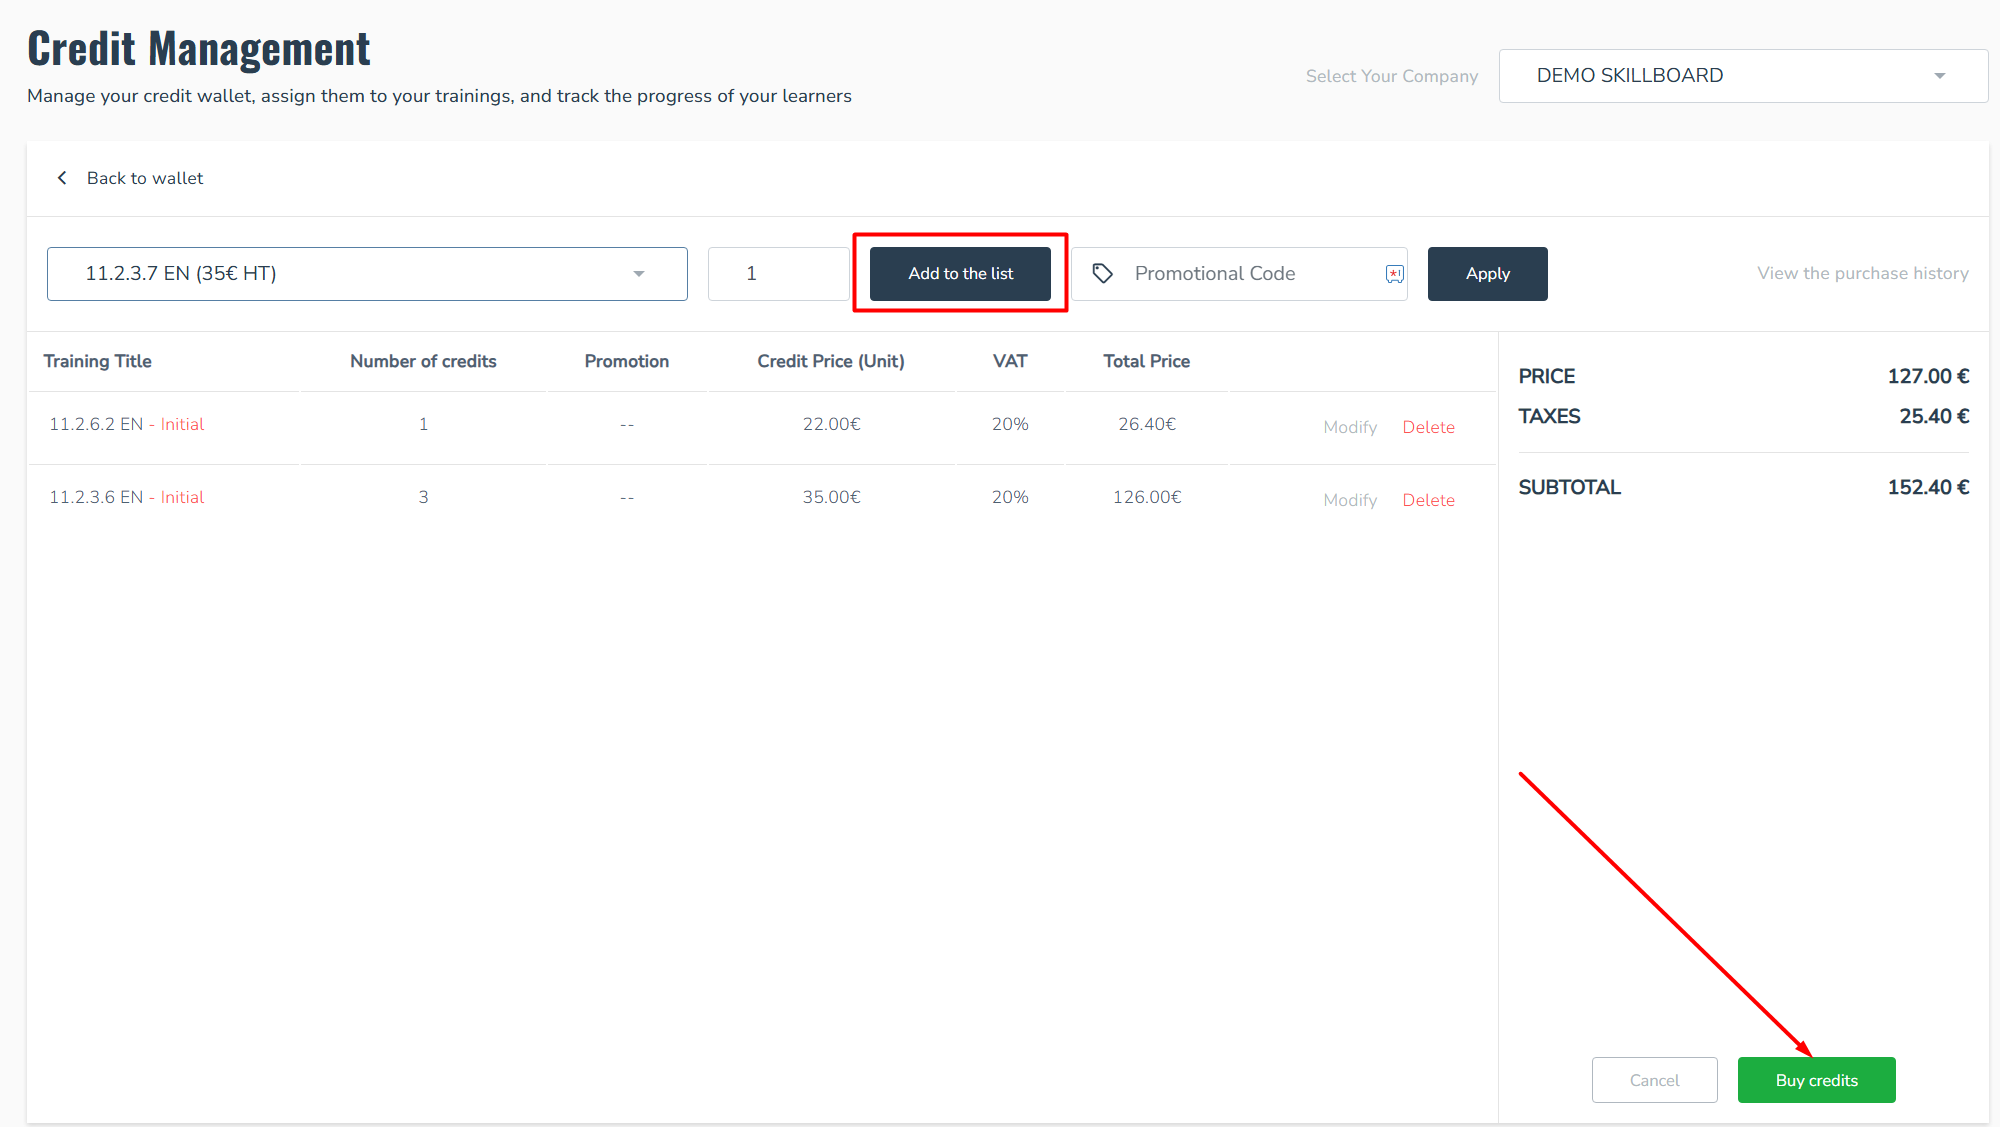Cancel the credit purchase
The width and height of the screenshot is (2000, 1127).
1654,1080
